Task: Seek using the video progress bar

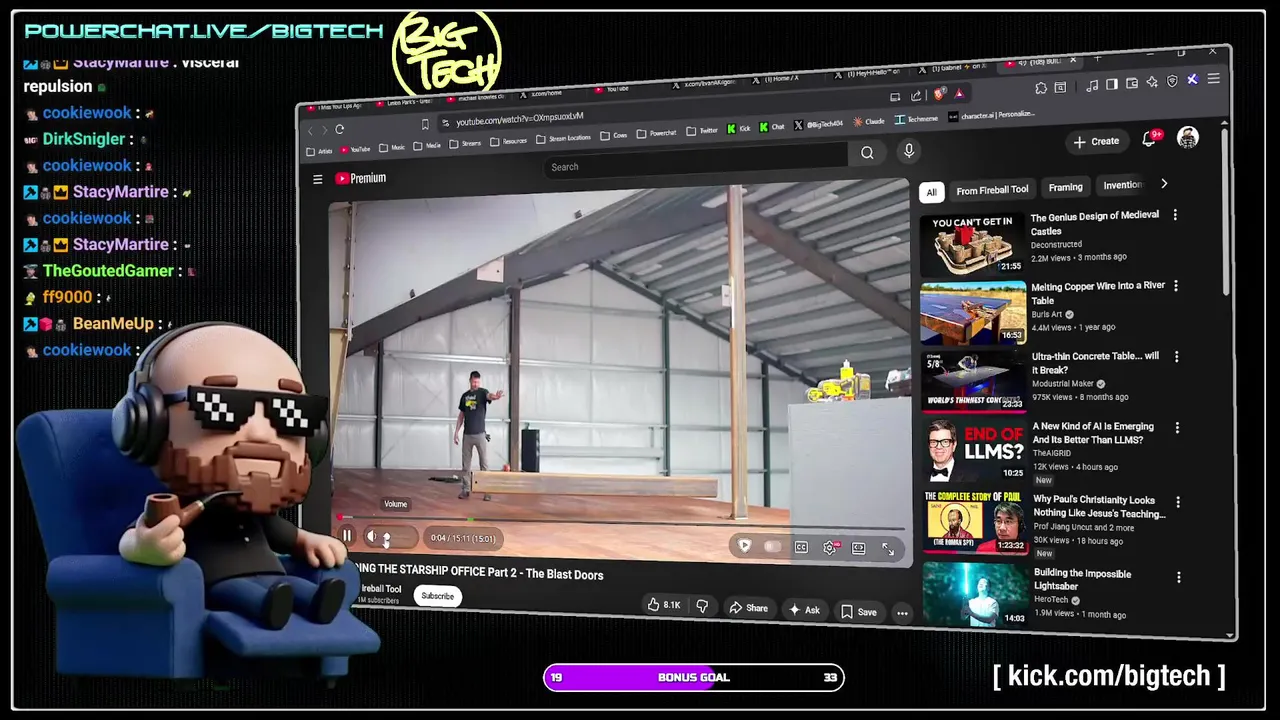Action: click(x=620, y=521)
